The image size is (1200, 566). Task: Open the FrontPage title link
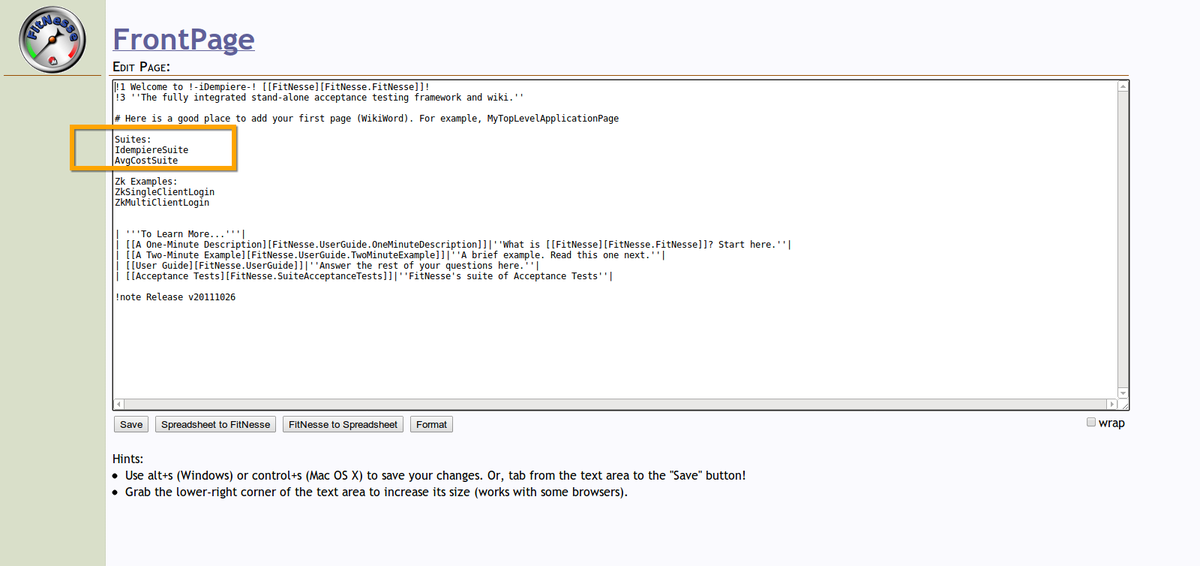click(x=183, y=38)
